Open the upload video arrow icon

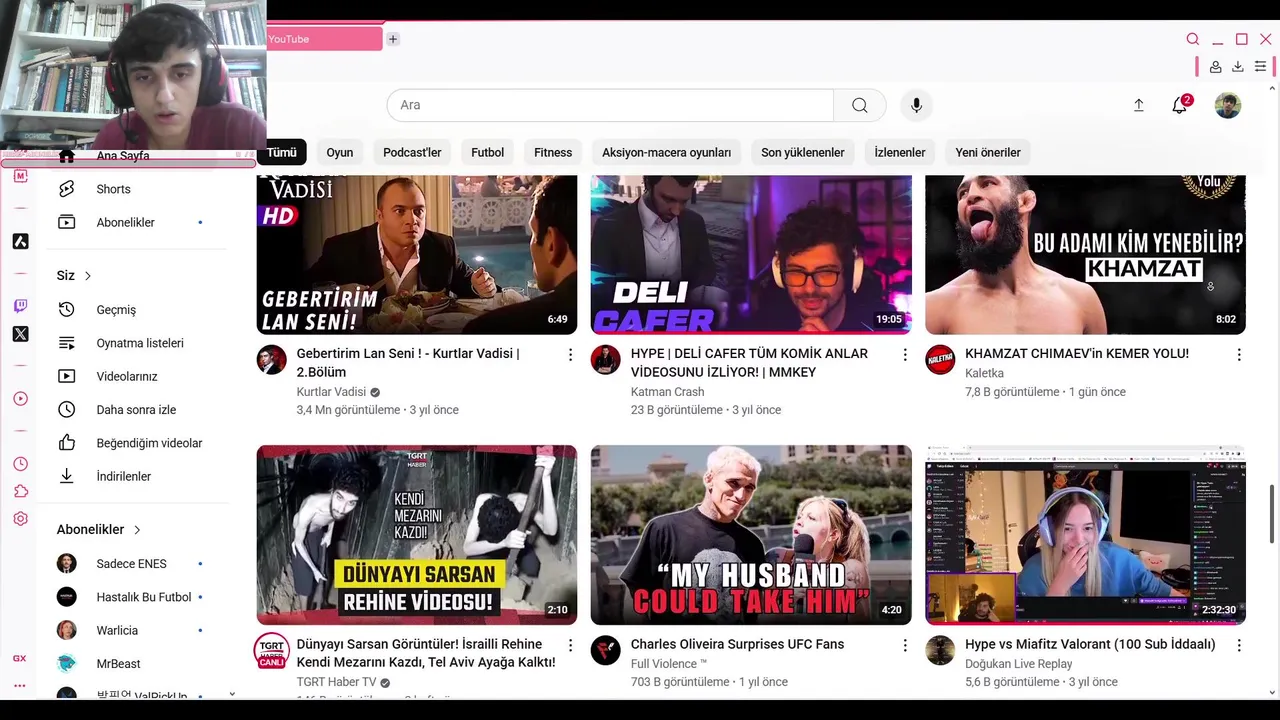pyautogui.click(x=1138, y=105)
